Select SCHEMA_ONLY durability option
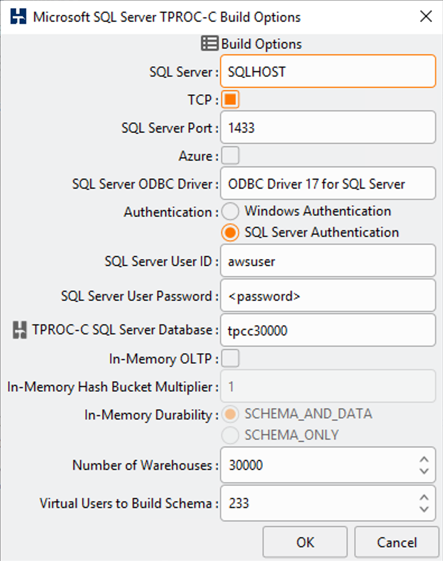Screen dimensions: 443x561 (230, 435)
